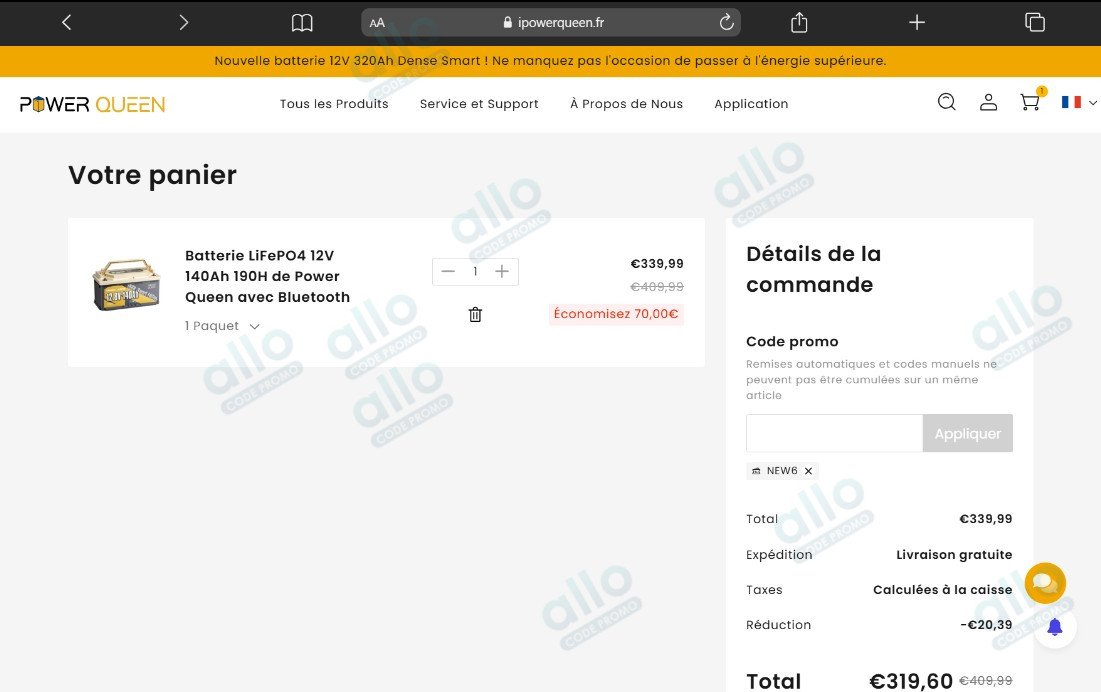This screenshot has height=692, width=1101.
Task: Show the open tabs overview icon
Action: coord(1035,22)
